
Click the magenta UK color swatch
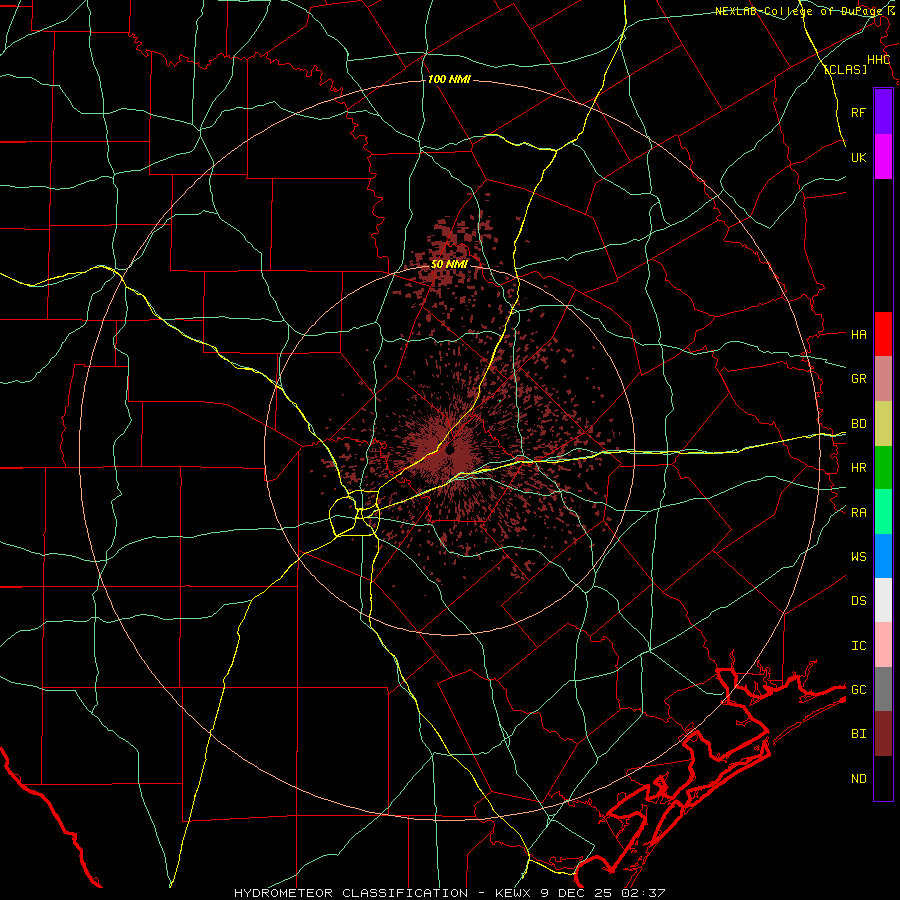(883, 157)
